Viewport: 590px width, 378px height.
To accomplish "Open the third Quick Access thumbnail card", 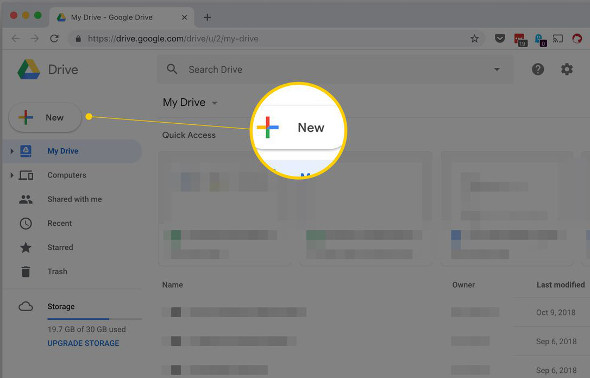I will (x=507, y=208).
